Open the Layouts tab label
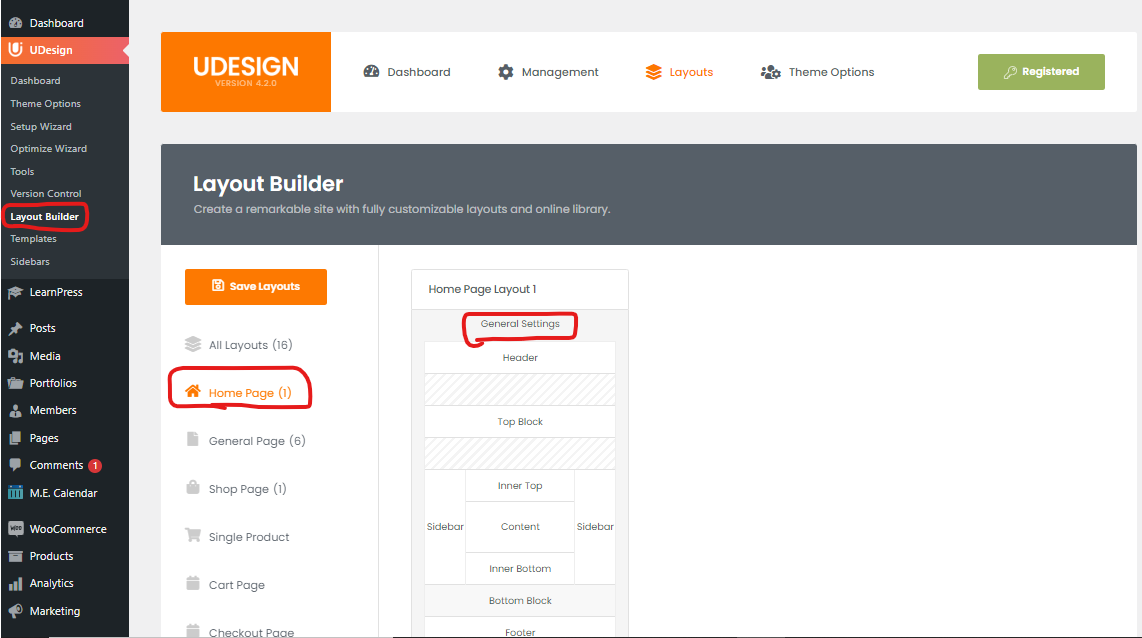Screen dimensions: 1142x638 [x=691, y=72]
